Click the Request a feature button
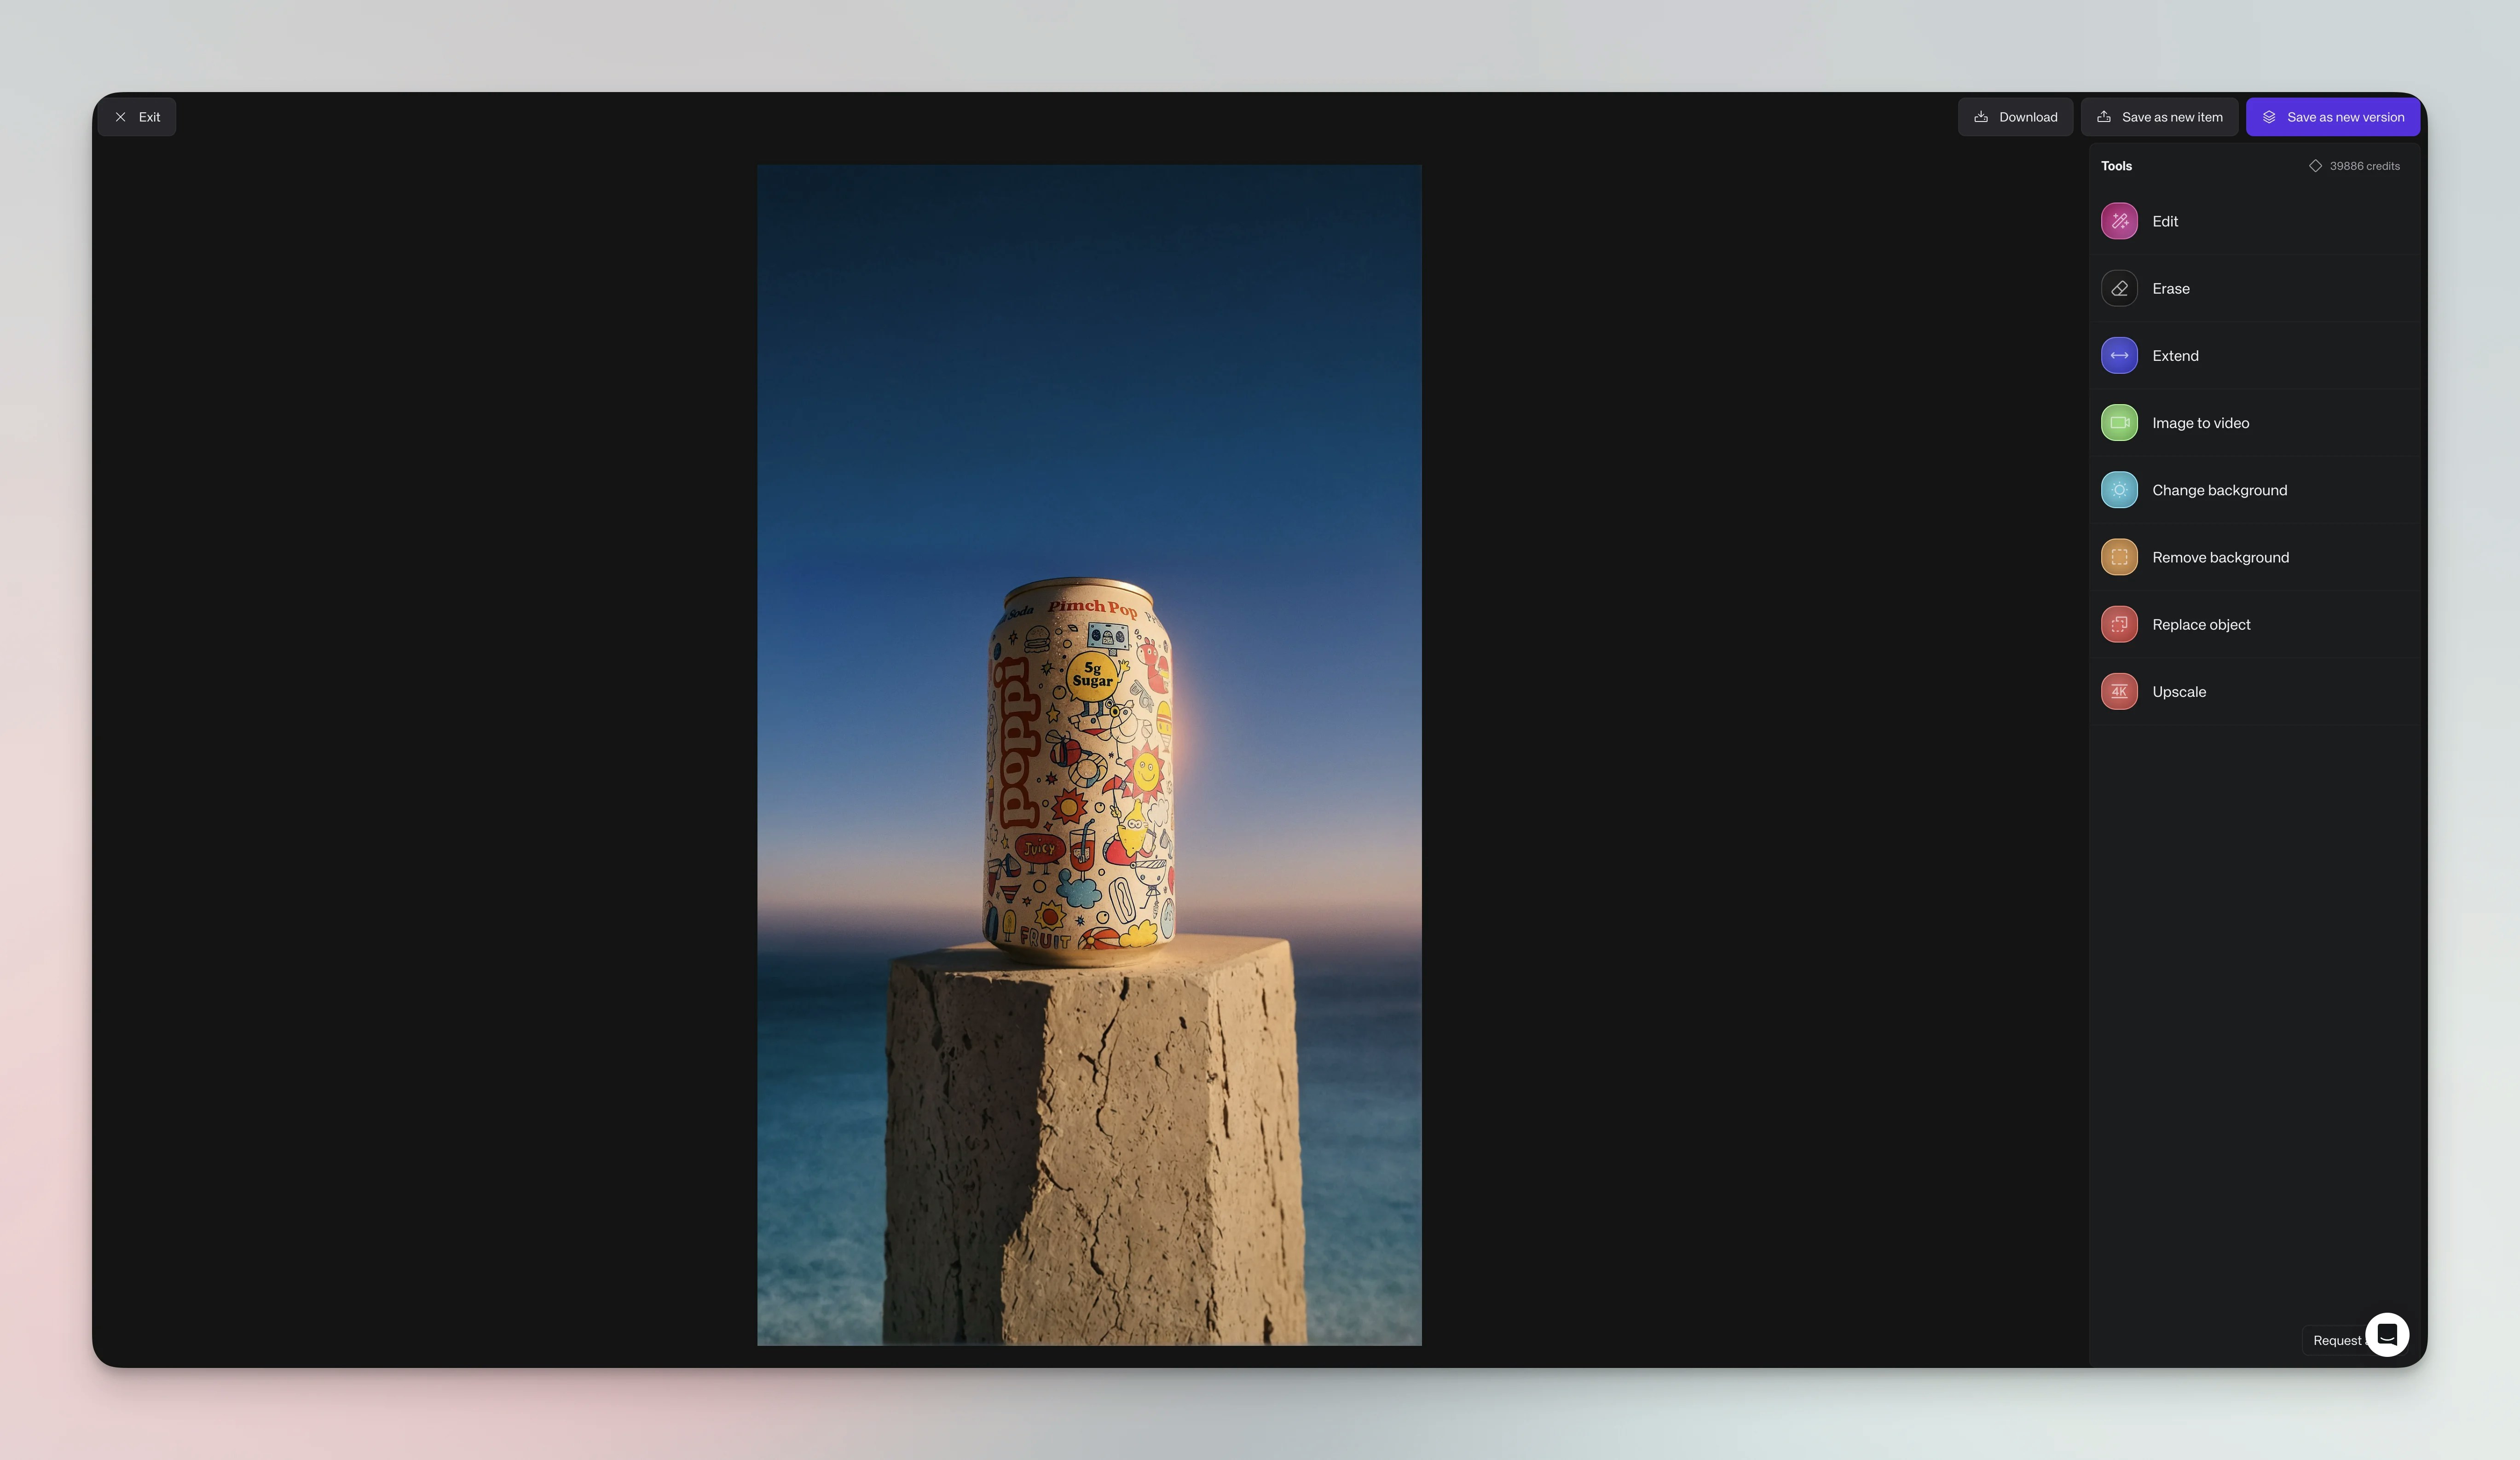This screenshot has width=2520, height=1460. tap(2337, 1340)
